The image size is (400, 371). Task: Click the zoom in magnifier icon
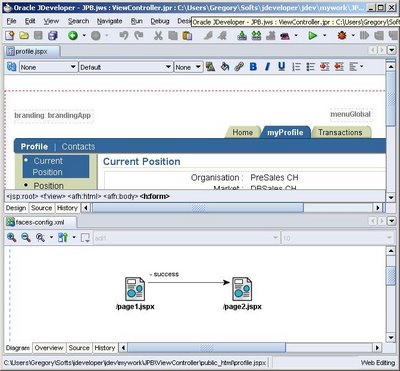[12, 237]
